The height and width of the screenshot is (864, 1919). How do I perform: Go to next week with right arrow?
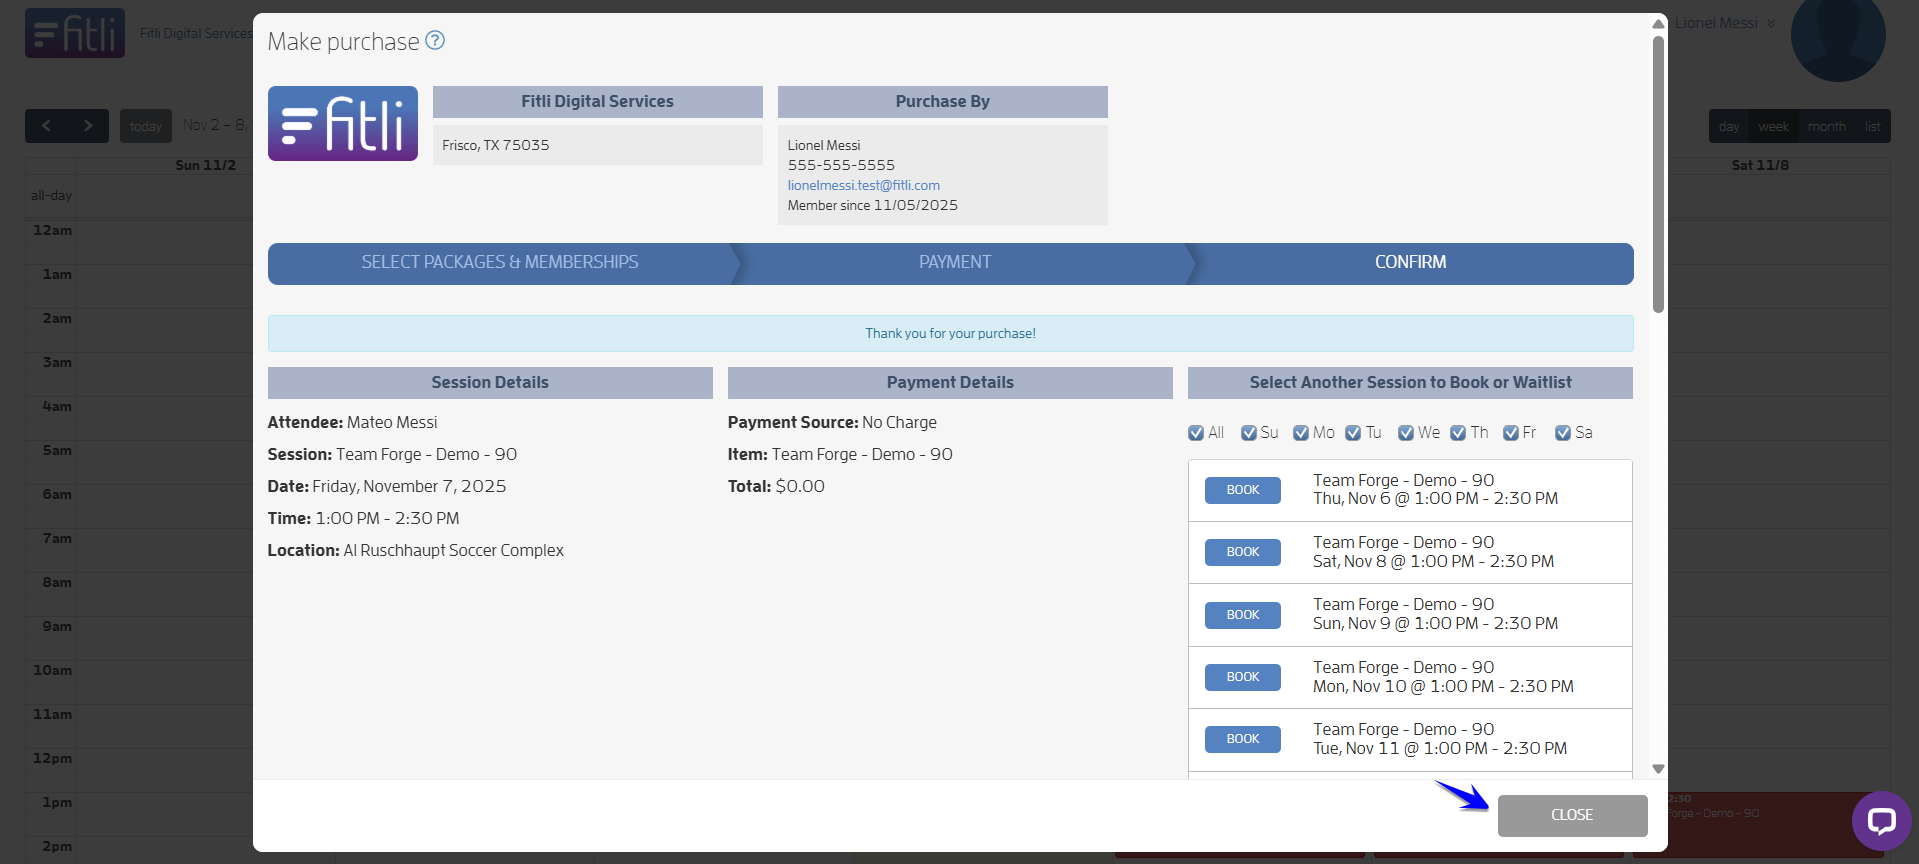click(x=88, y=126)
